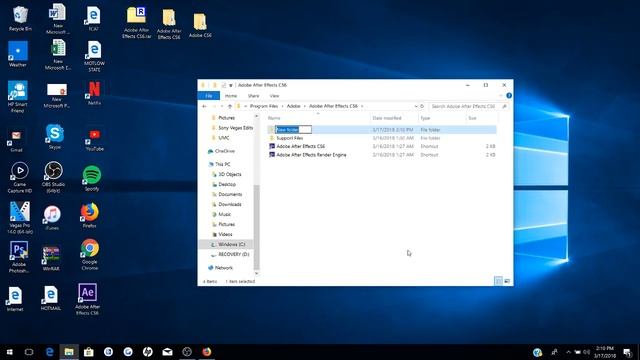Open the Share ribbon tab
Screen dimensions: 640x360
point(253,96)
